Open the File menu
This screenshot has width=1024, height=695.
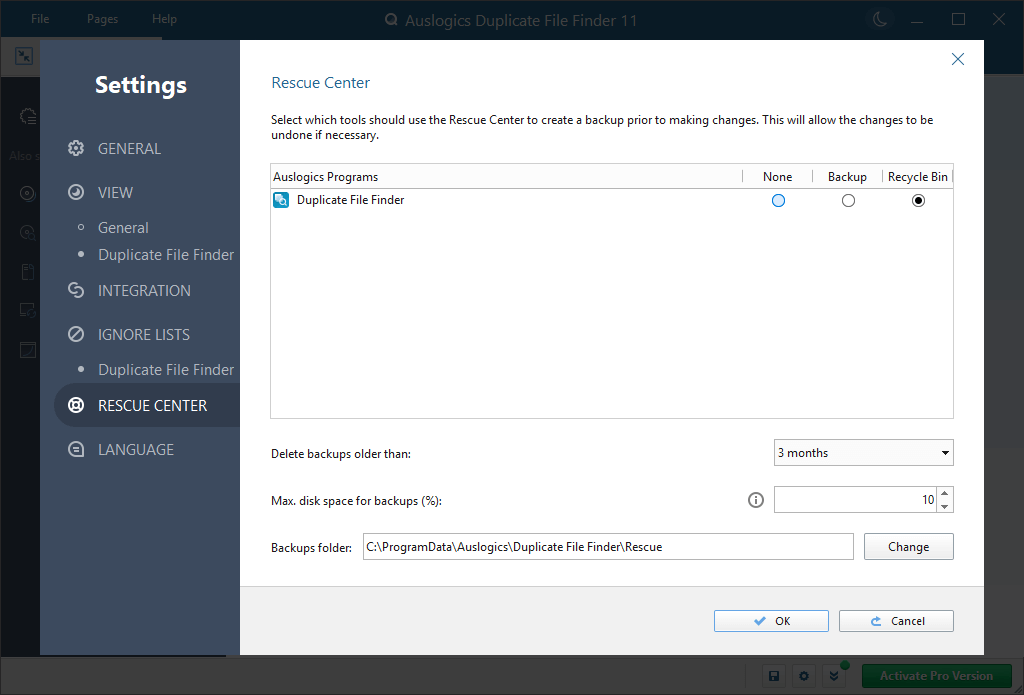(x=40, y=19)
